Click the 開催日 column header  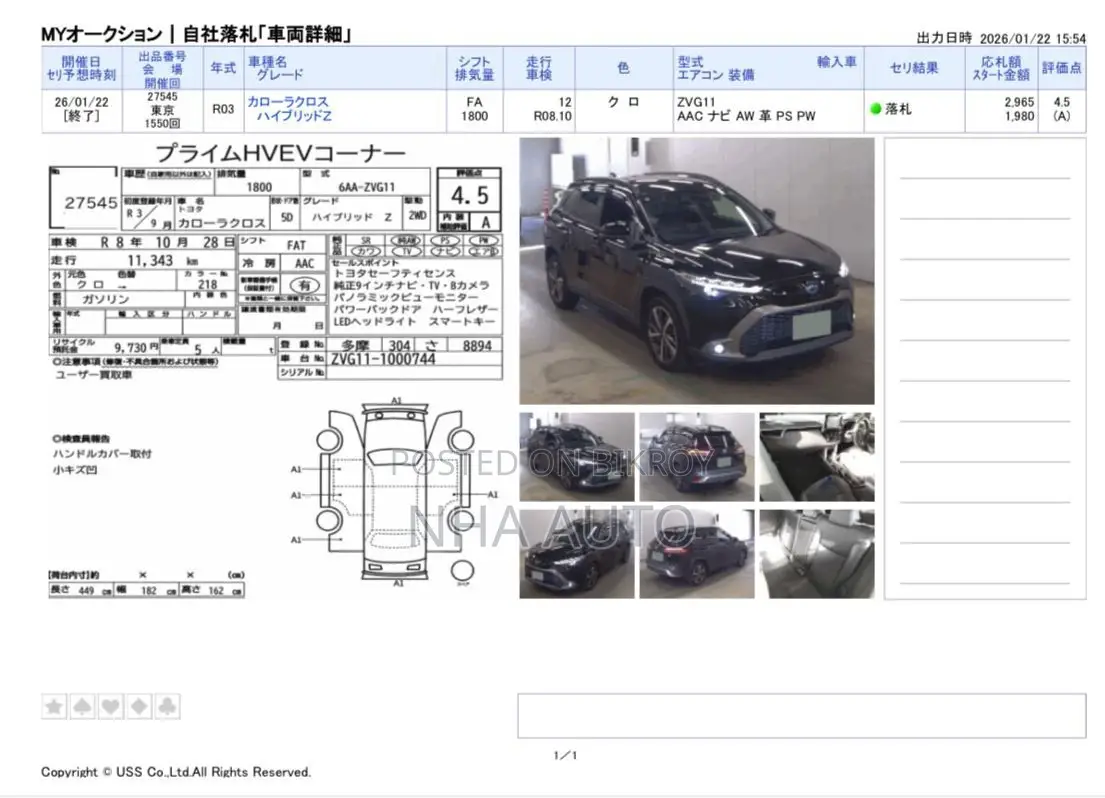(82, 68)
